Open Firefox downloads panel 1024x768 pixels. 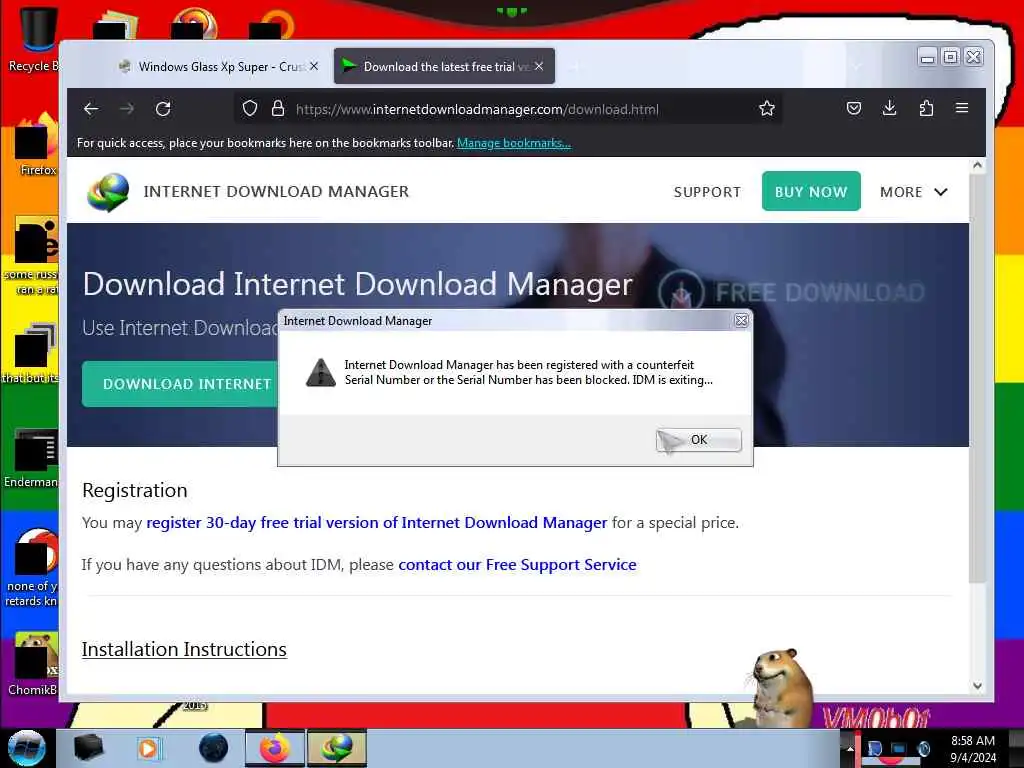click(889, 108)
